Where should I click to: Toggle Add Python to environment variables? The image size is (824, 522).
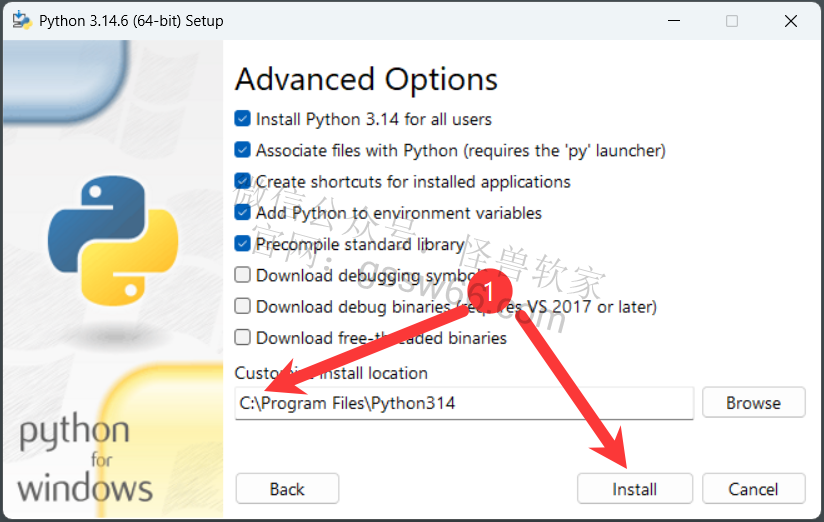coord(242,212)
